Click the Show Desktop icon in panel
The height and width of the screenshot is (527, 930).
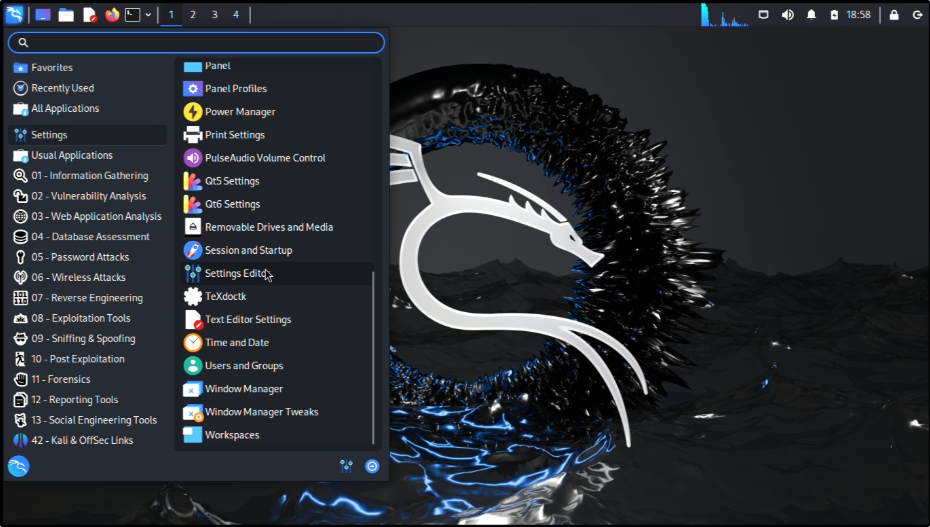(43, 15)
